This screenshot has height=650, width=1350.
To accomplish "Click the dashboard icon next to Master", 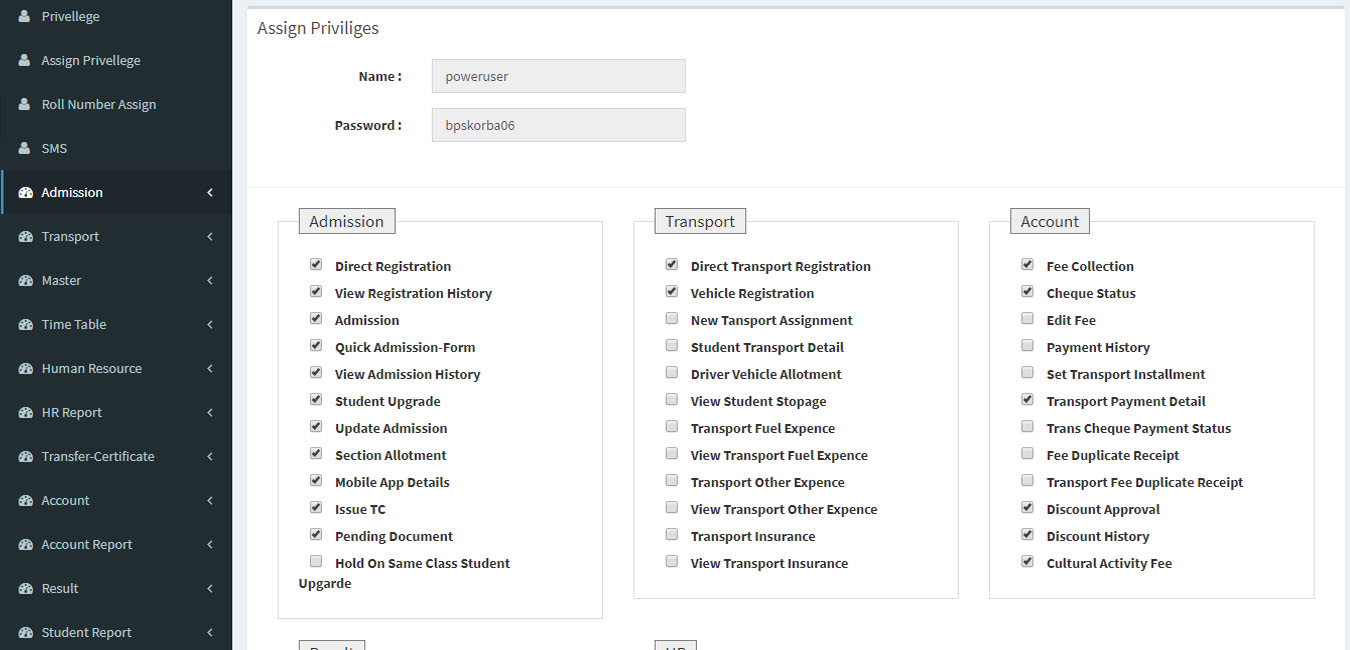I will [26, 281].
